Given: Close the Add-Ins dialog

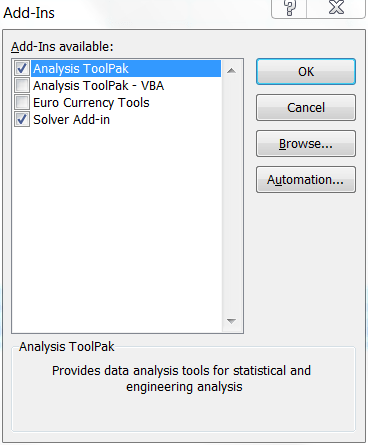Looking at the screenshot, I should click(x=336, y=8).
